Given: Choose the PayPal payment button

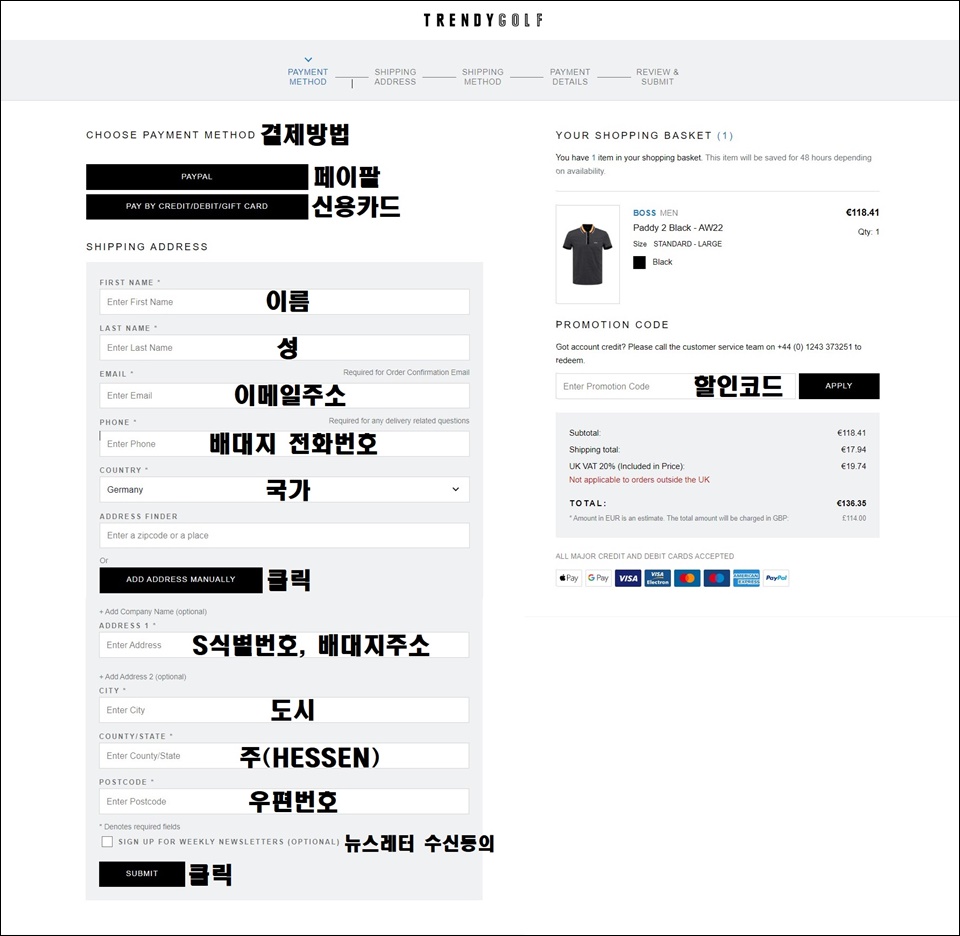Looking at the screenshot, I should point(197,177).
